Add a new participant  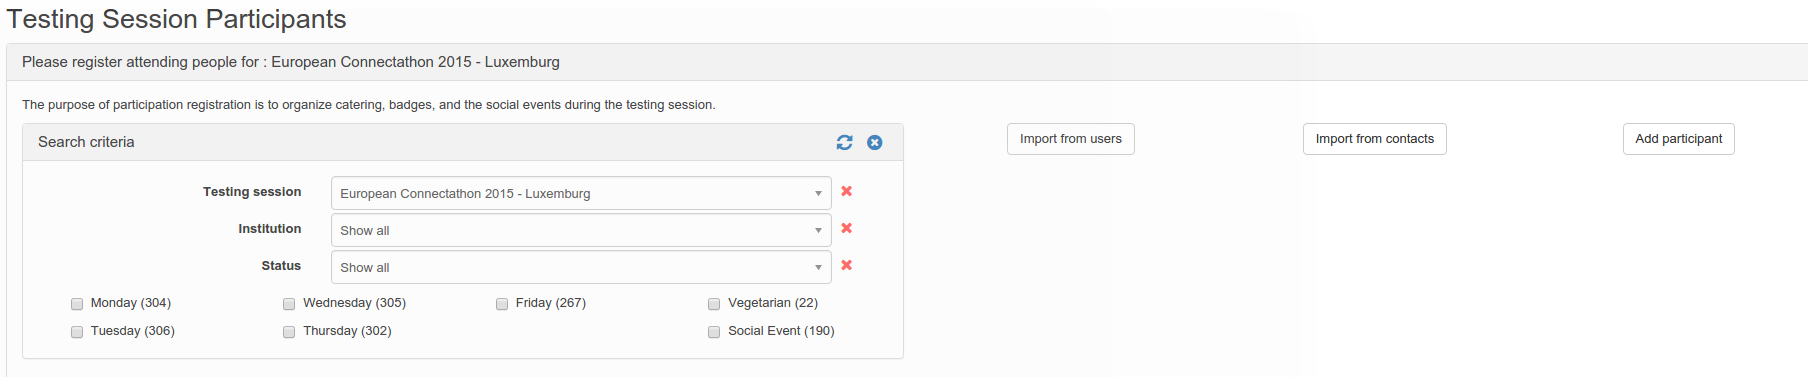coord(1679,139)
